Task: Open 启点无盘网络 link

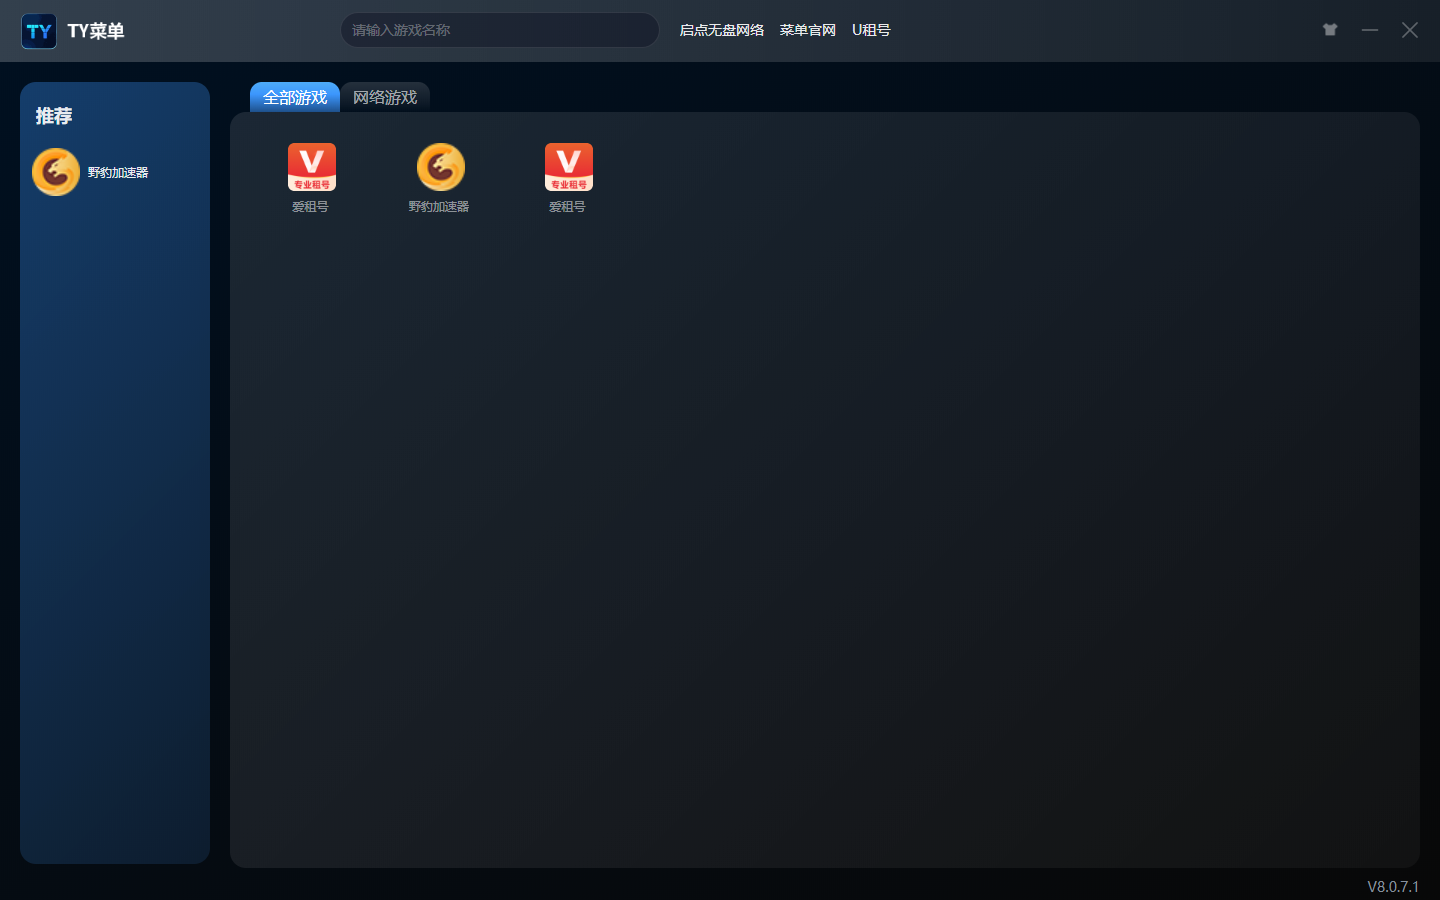Action: click(722, 30)
